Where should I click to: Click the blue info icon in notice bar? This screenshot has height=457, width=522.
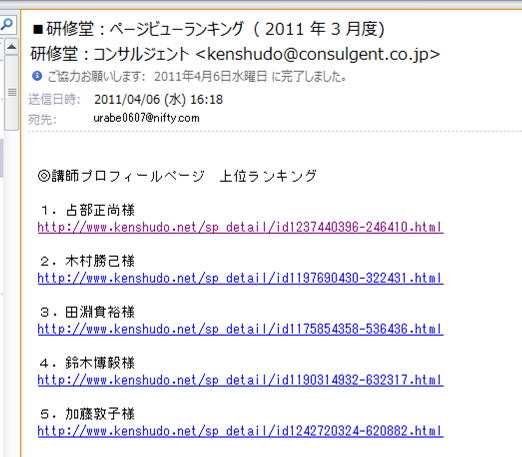37,76
